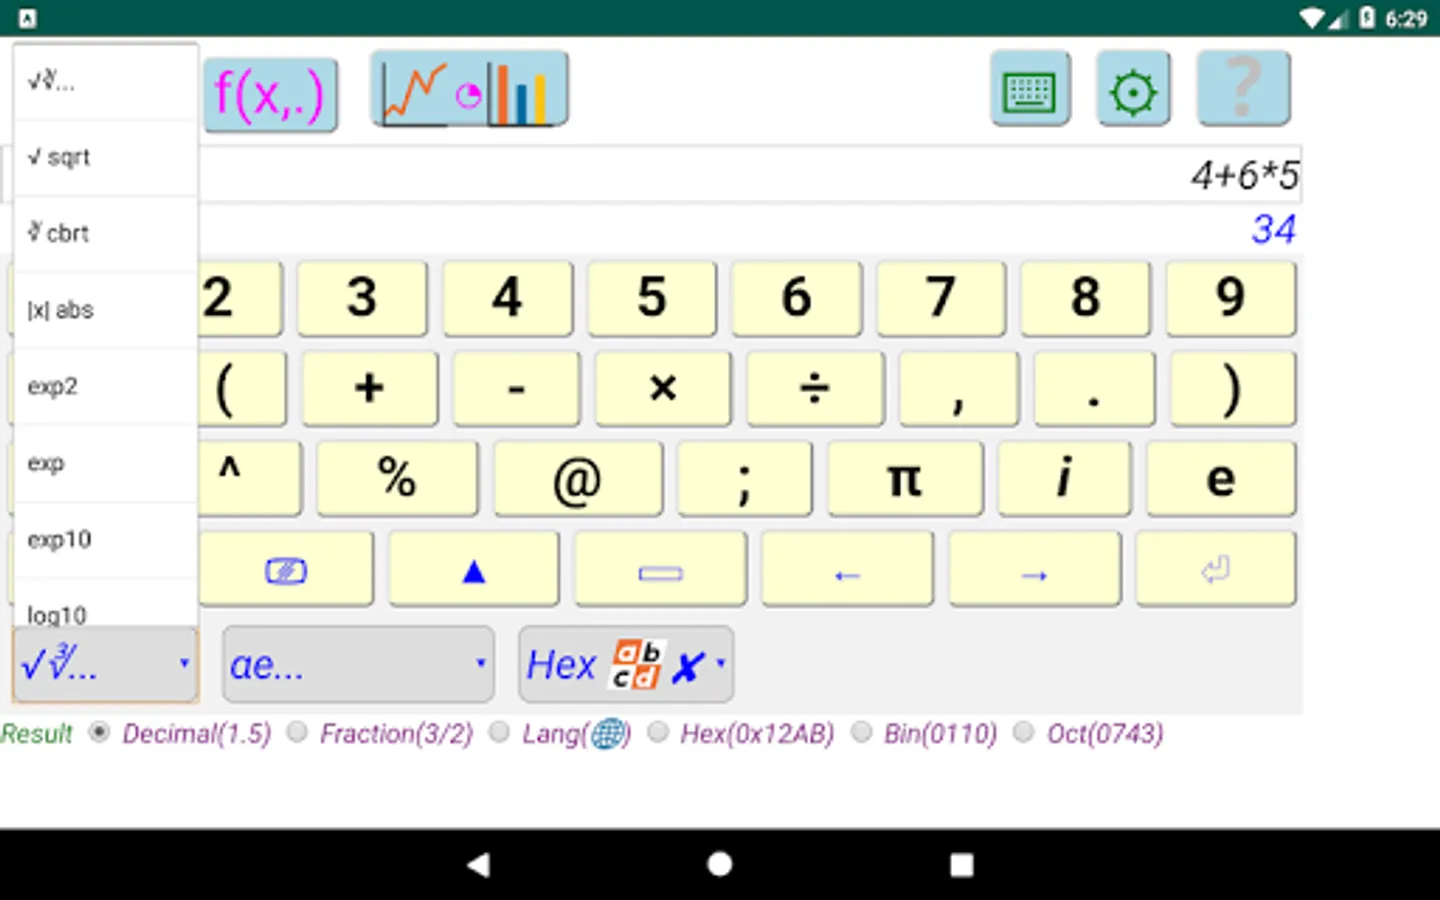Tap the plus + key

click(x=370, y=388)
